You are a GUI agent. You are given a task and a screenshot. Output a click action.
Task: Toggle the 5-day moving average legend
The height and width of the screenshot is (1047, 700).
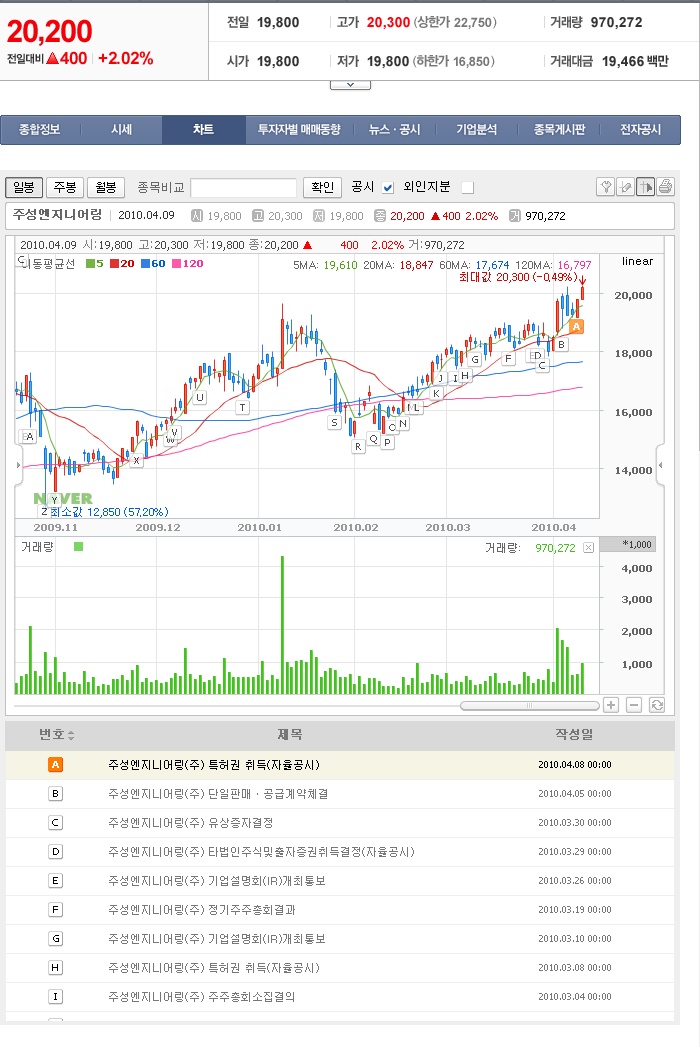click(x=95, y=264)
